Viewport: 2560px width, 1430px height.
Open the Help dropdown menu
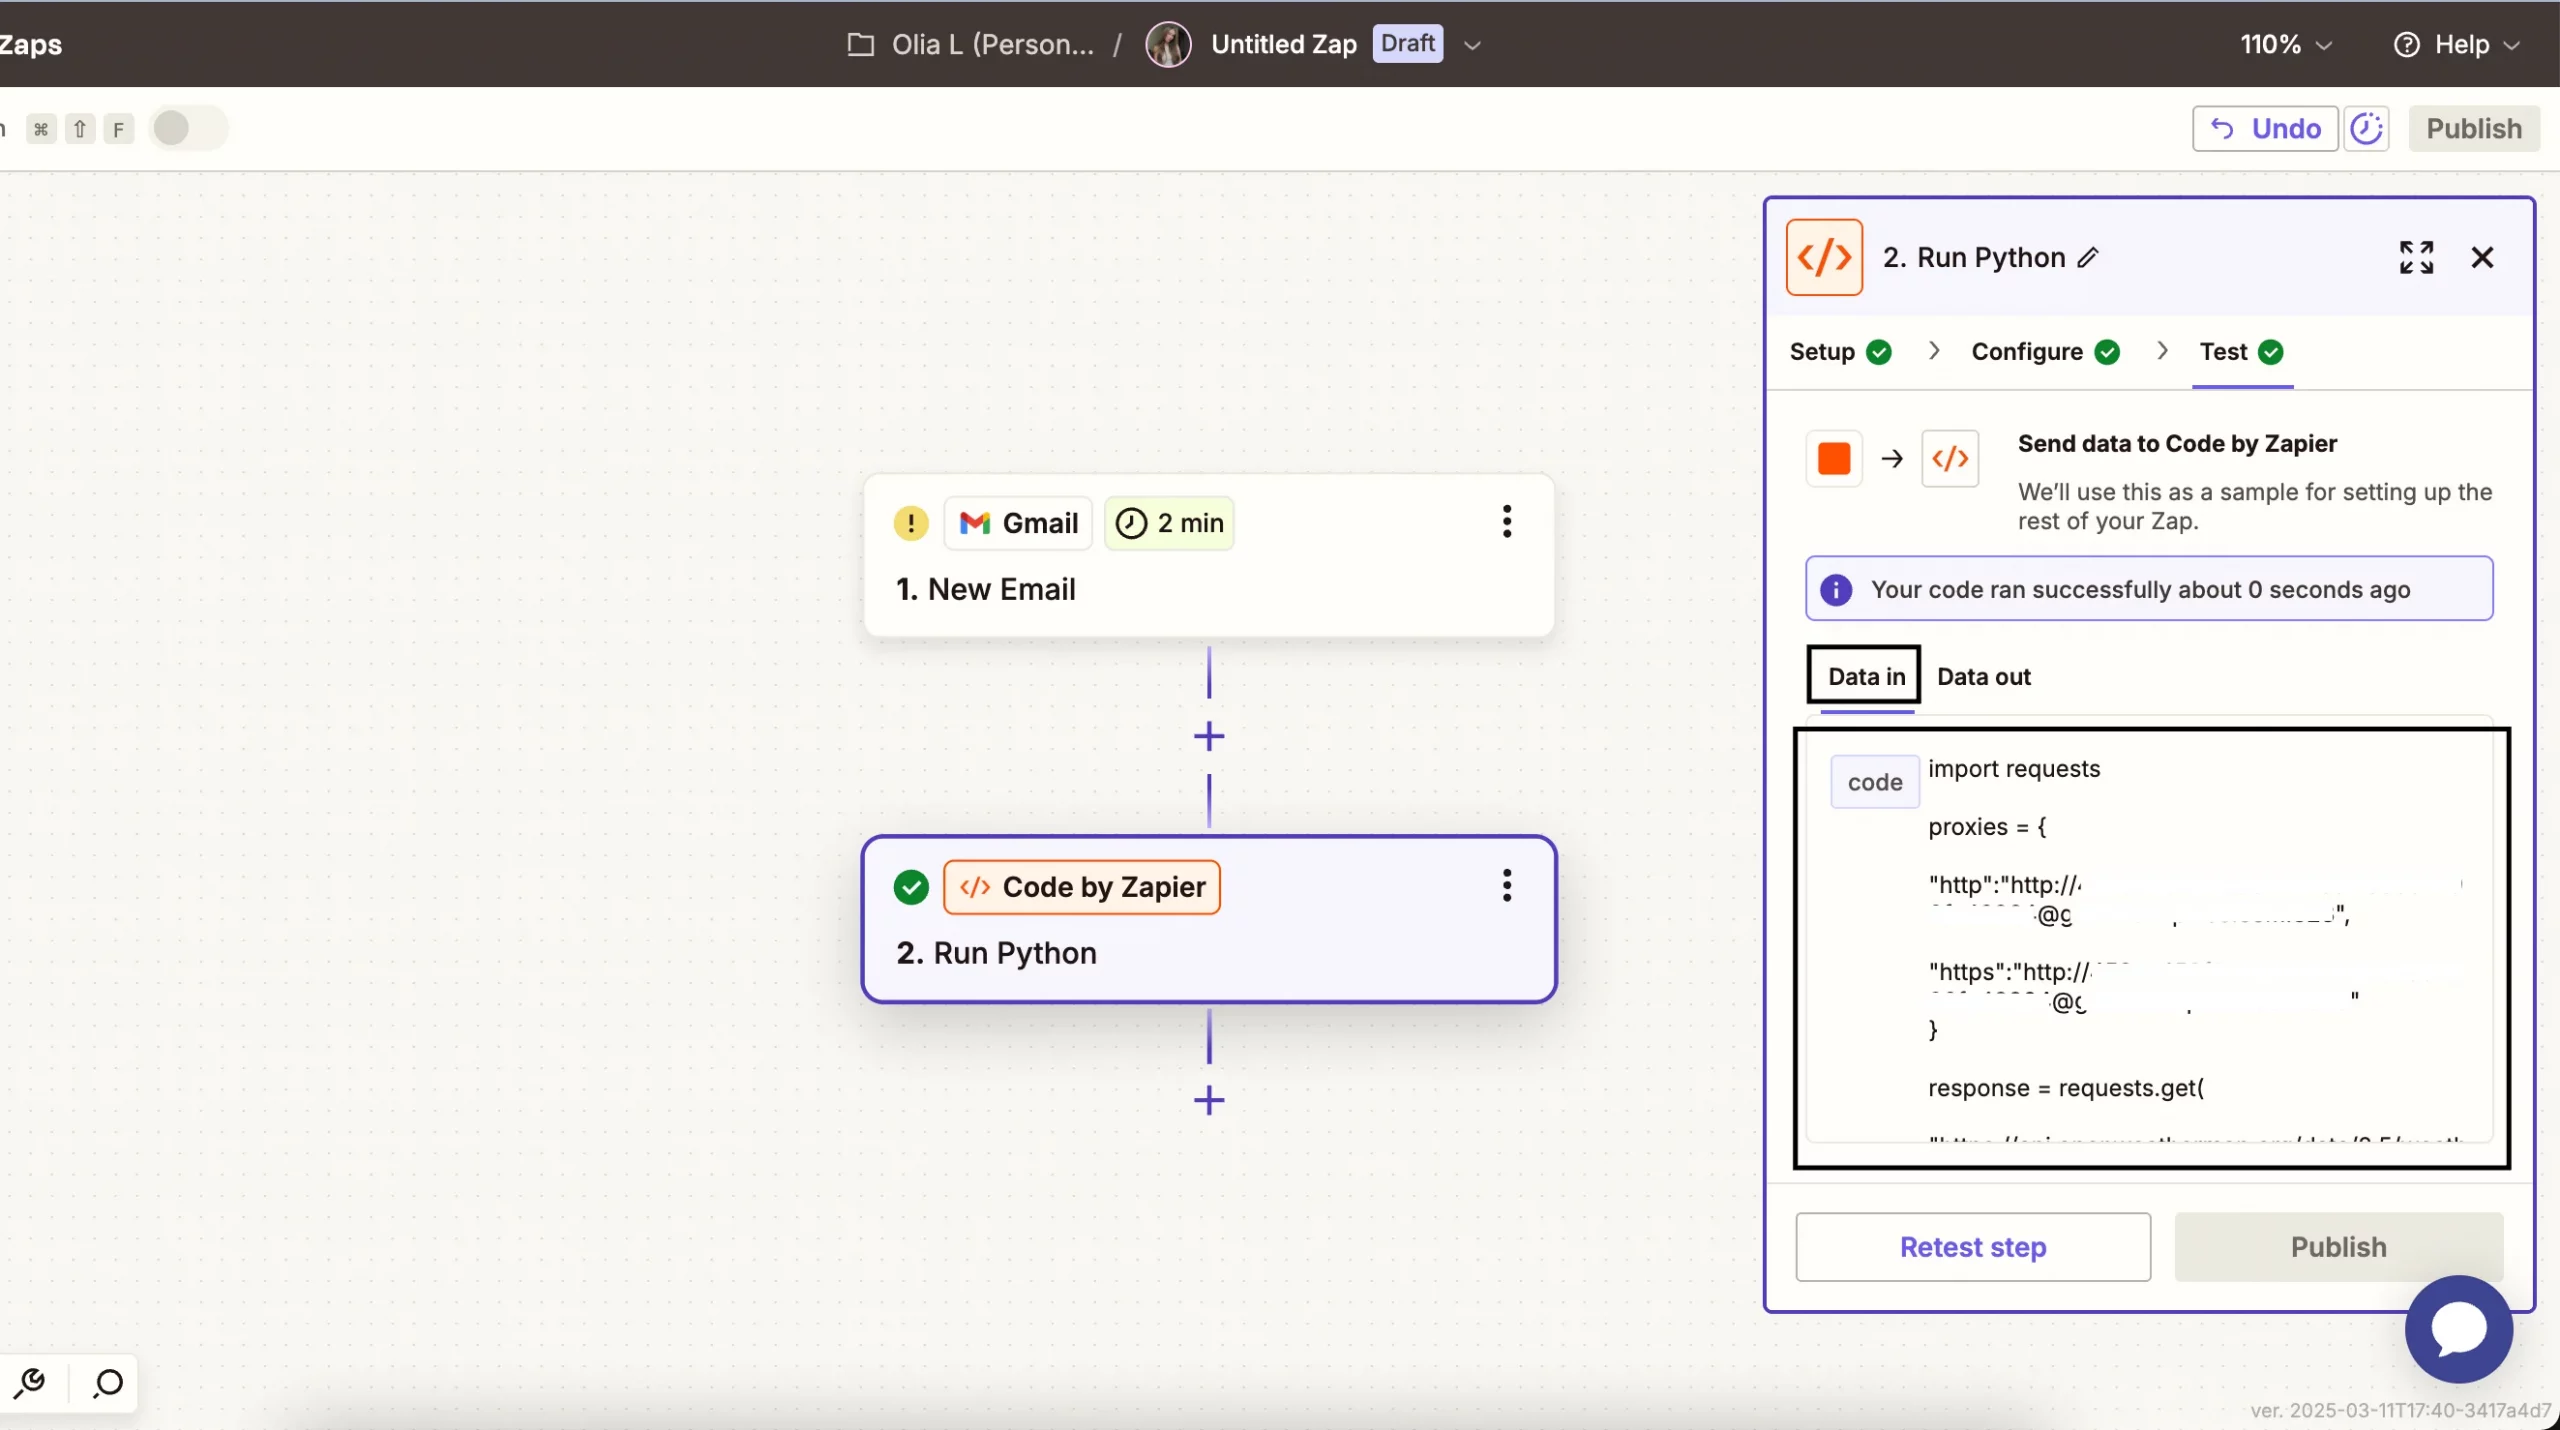(x=2456, y=44)
